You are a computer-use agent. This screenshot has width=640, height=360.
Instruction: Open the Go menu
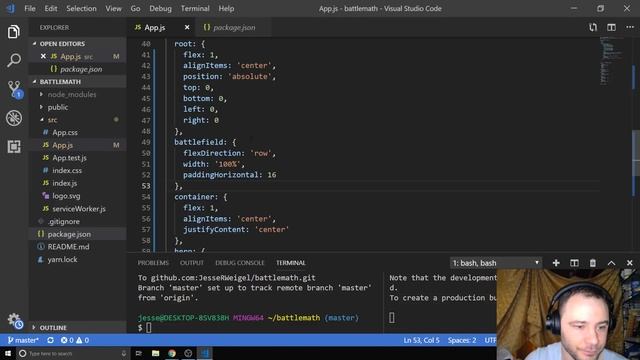[136, 8]
